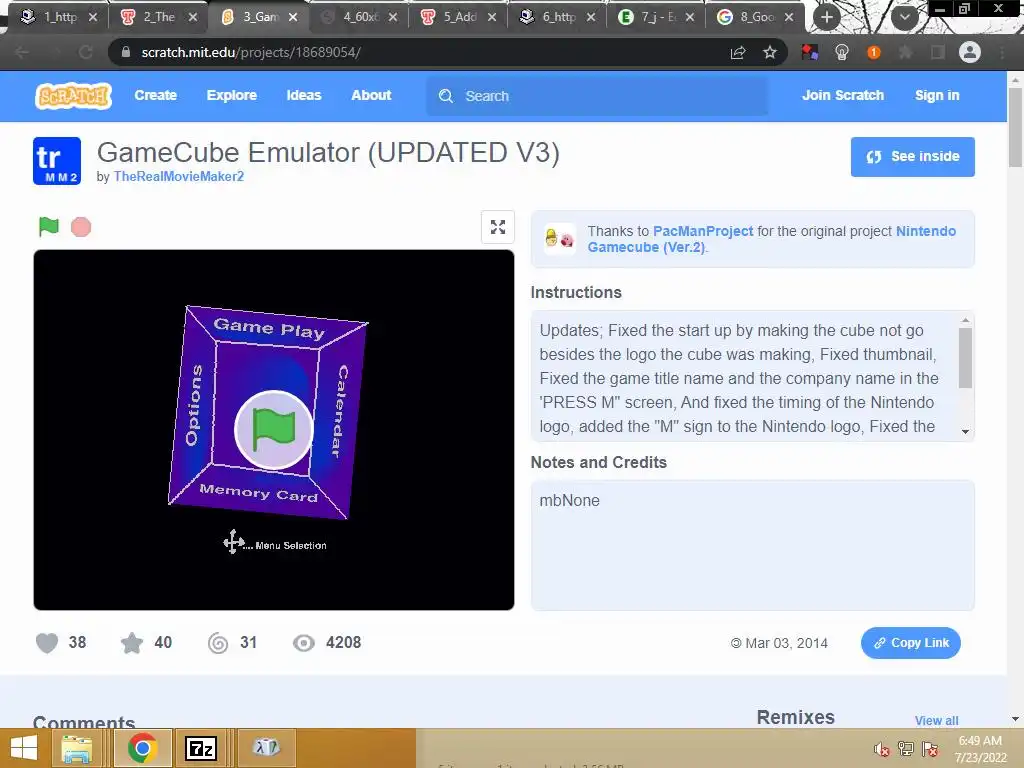
Task: Stop project with red stop button
Action: [81, 227]
